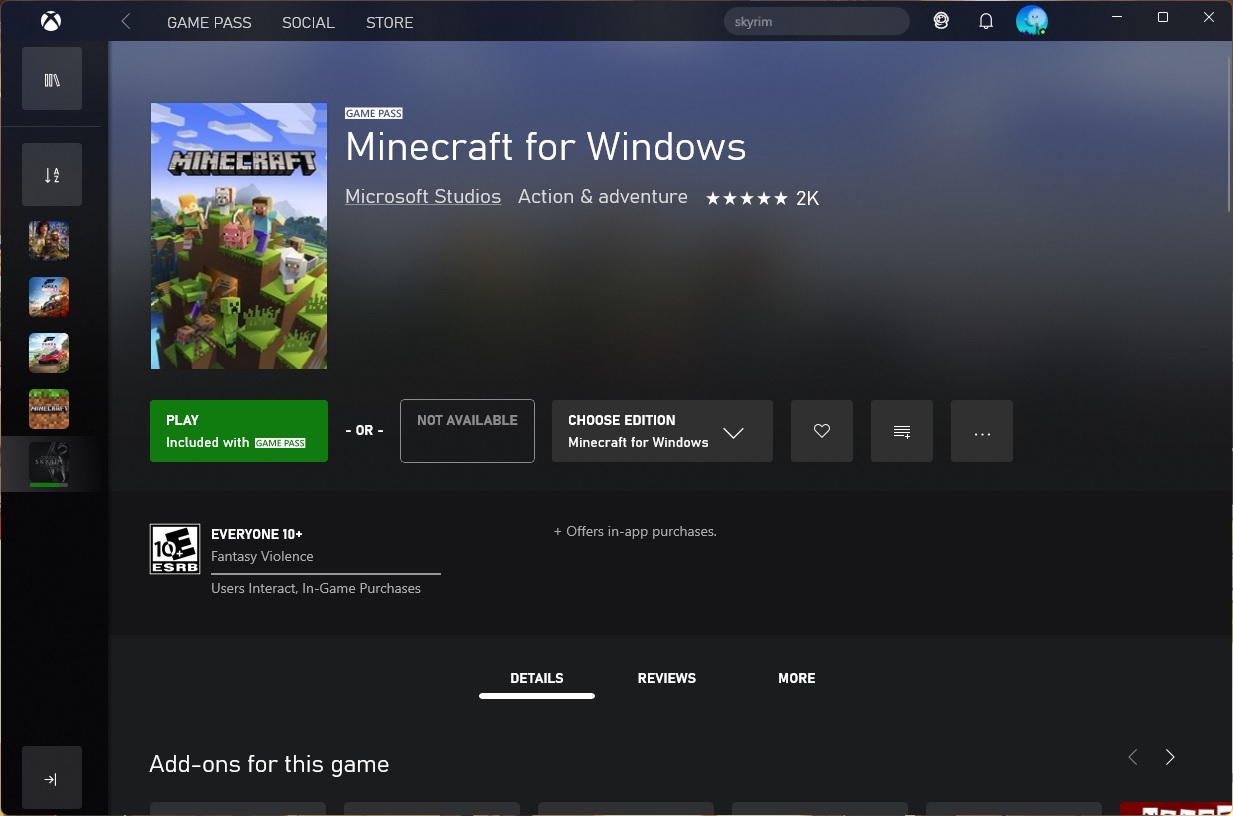This screenshot has height=816, width=1233.
Task: Click the search box containing skyrim
Action: point(816,21)
